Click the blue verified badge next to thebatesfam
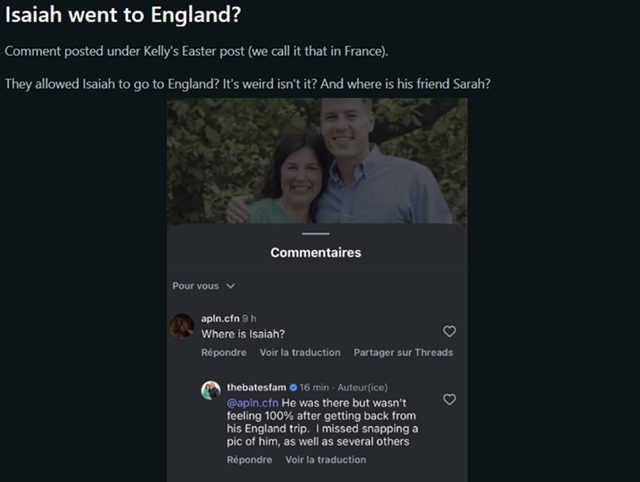The image size is (640, 482). [293, 387]
